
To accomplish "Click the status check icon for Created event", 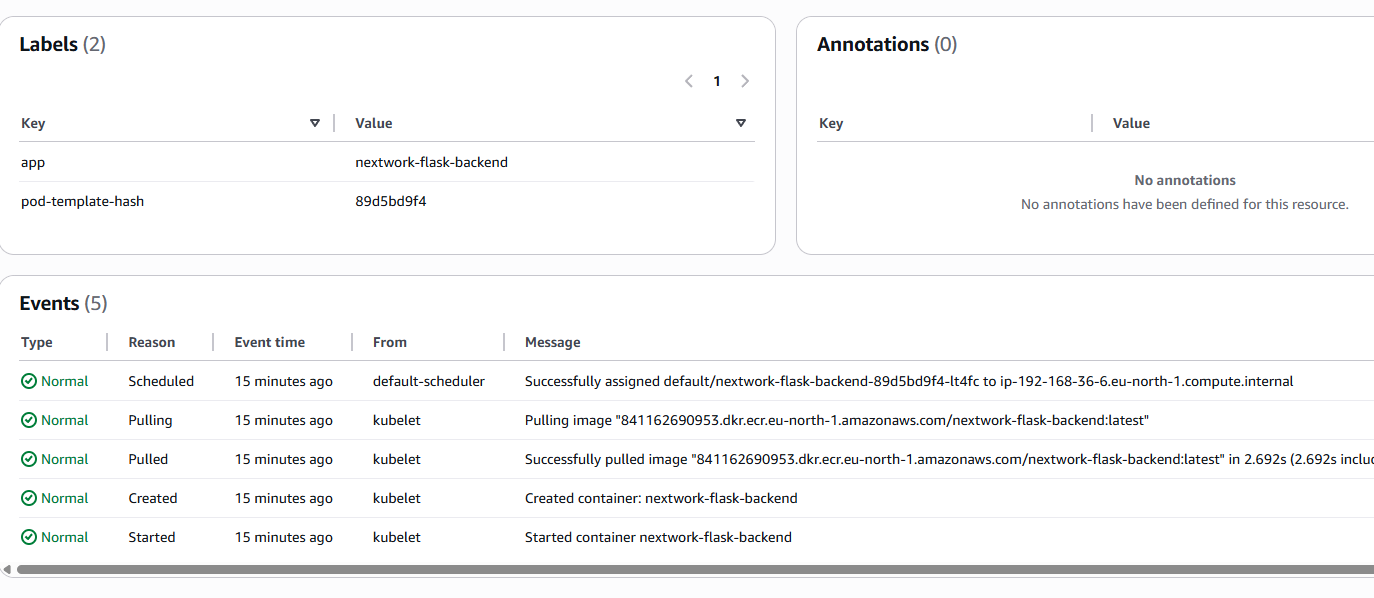I will point(29,498).
